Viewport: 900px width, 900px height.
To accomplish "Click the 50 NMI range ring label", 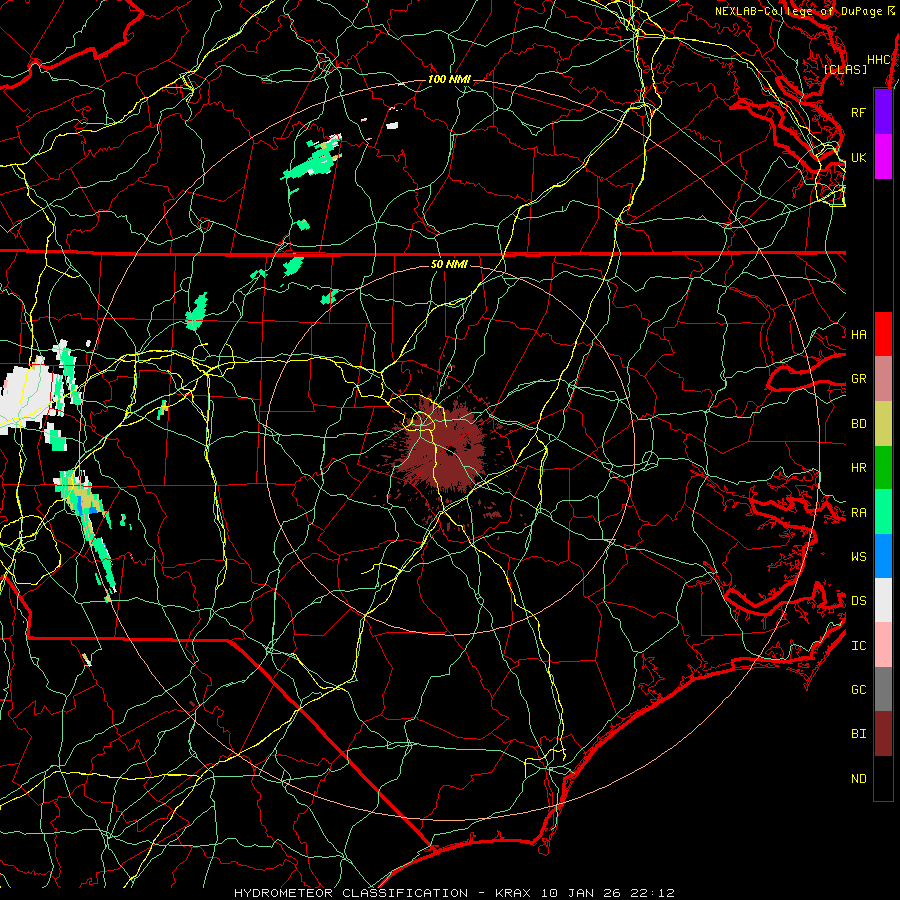I will (x=449, y=264).
